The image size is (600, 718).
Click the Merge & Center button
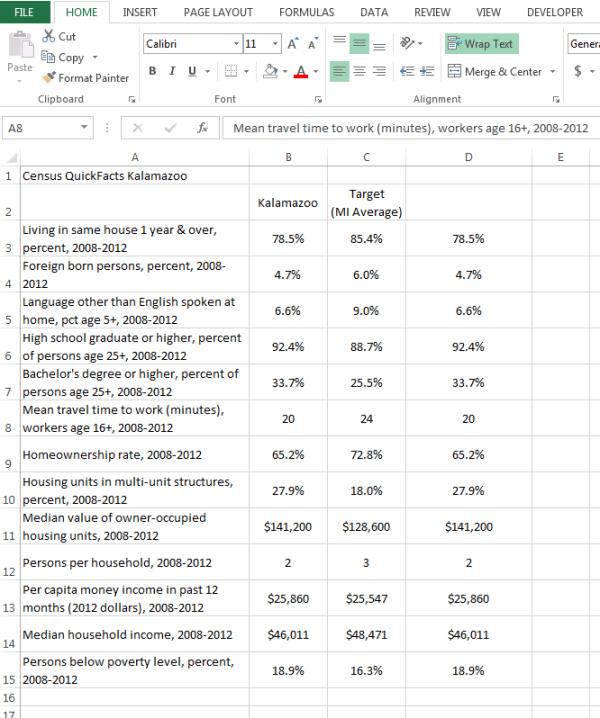496,71
